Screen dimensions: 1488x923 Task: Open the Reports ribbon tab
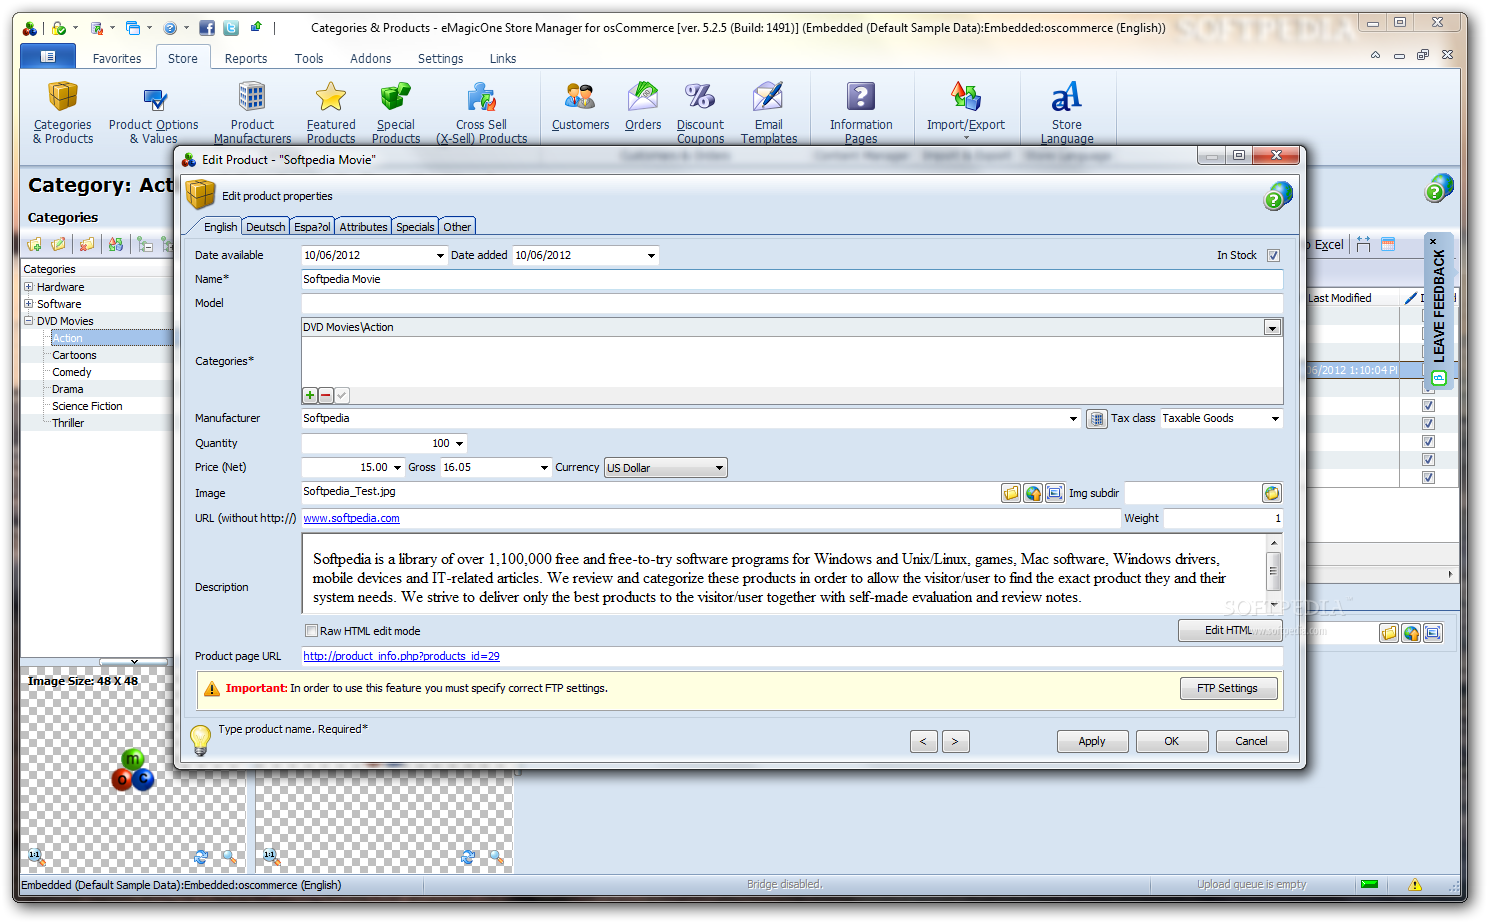pos(246,59)
